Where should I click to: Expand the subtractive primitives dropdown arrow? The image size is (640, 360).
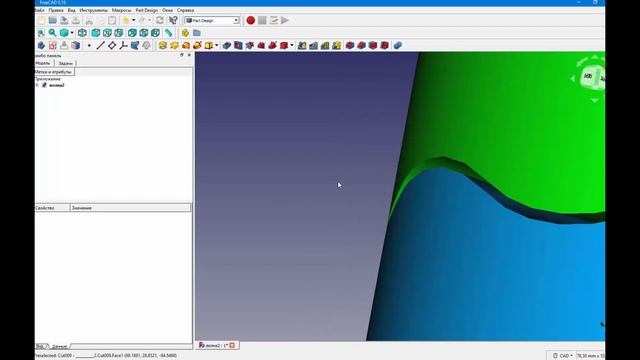[292, 45]
